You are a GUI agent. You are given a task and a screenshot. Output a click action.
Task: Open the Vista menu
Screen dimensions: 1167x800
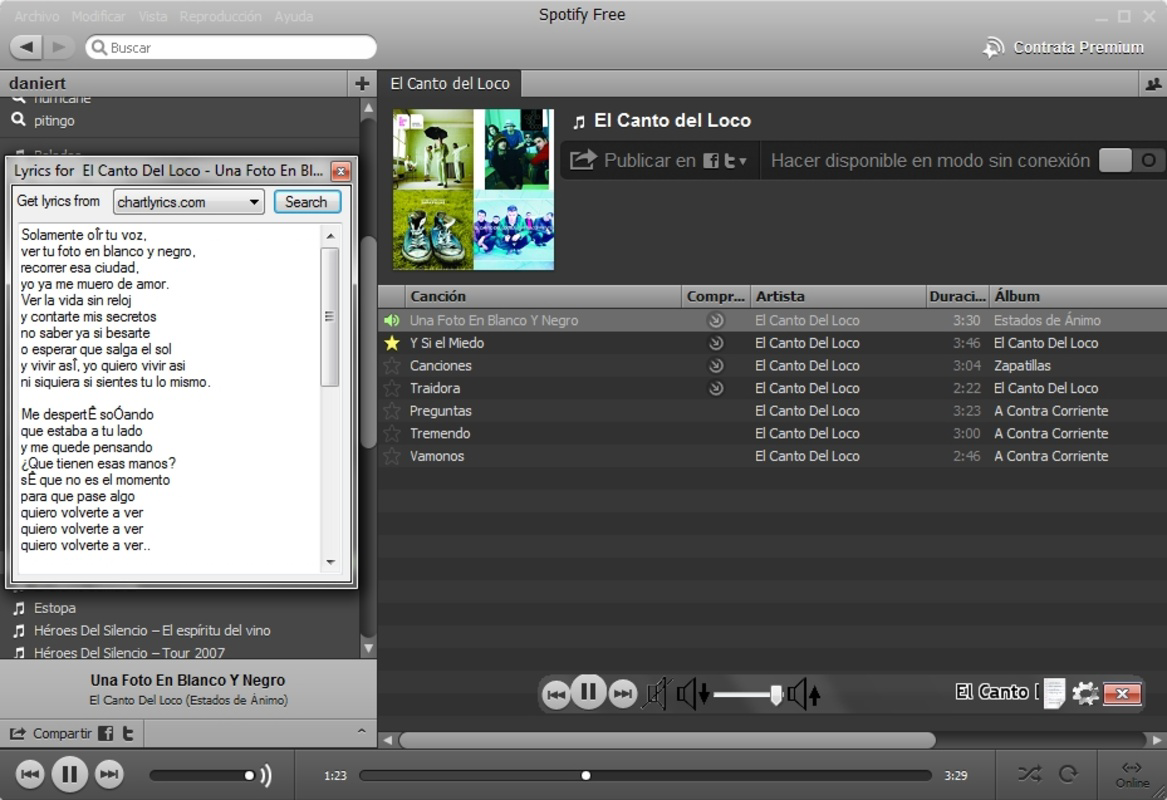[x=153, y=16]
